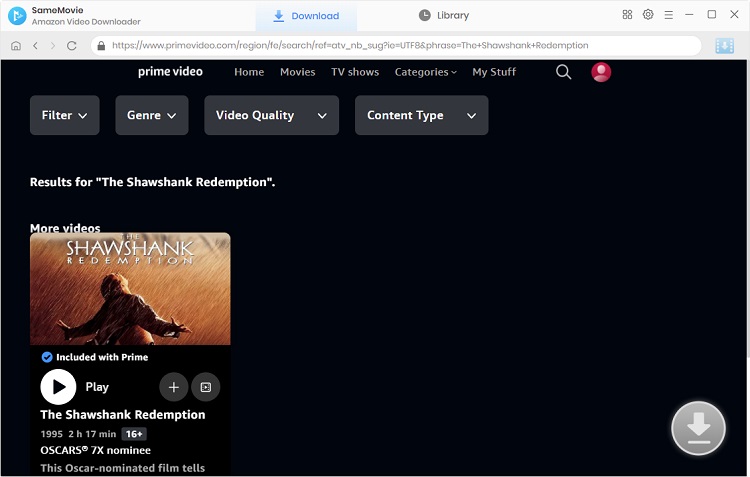The image size is (750, 477).
Task: Click the vertical scrollbar on the right
Action: [747, 210]
